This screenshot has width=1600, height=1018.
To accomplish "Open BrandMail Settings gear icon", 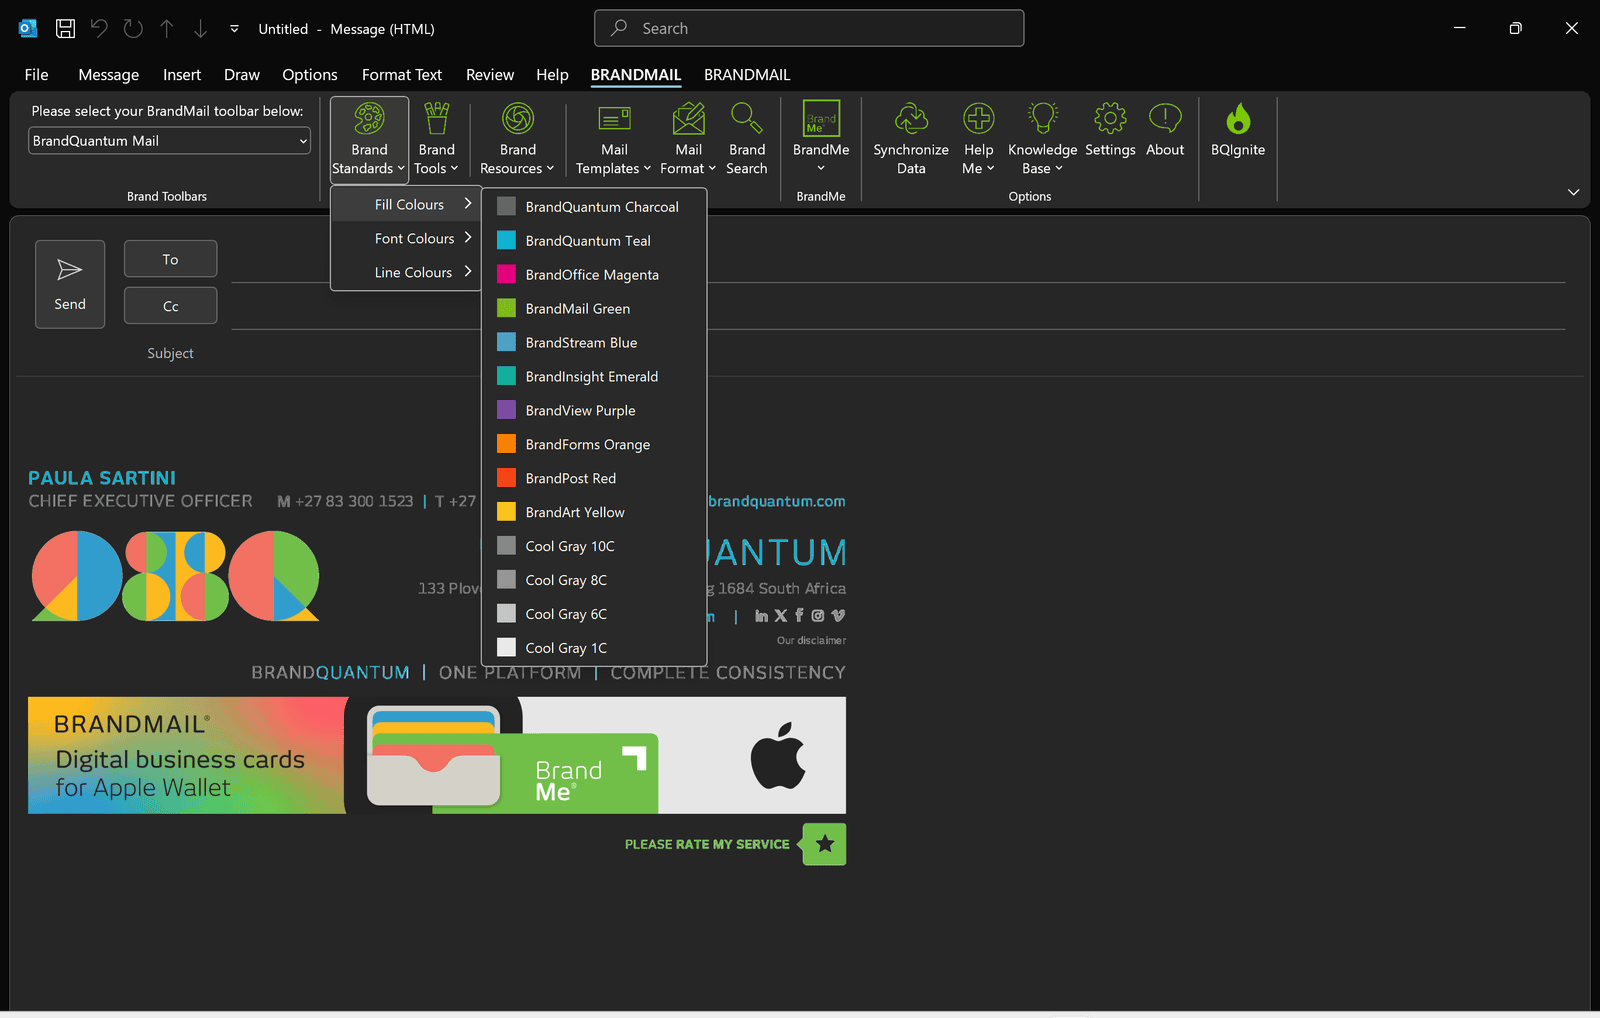I will [x=1110, y=119].
